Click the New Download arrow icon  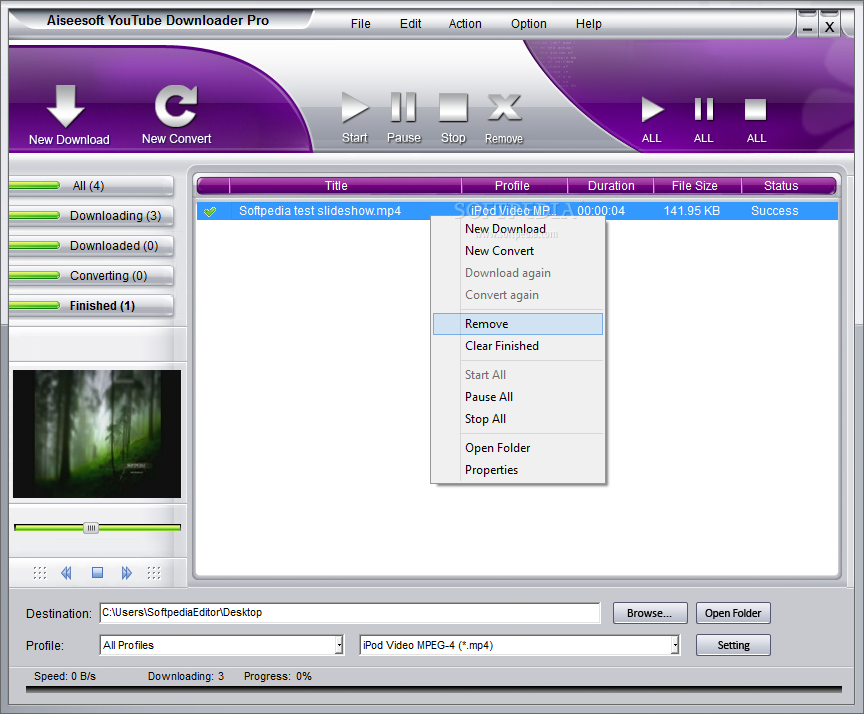coord(66,106)
